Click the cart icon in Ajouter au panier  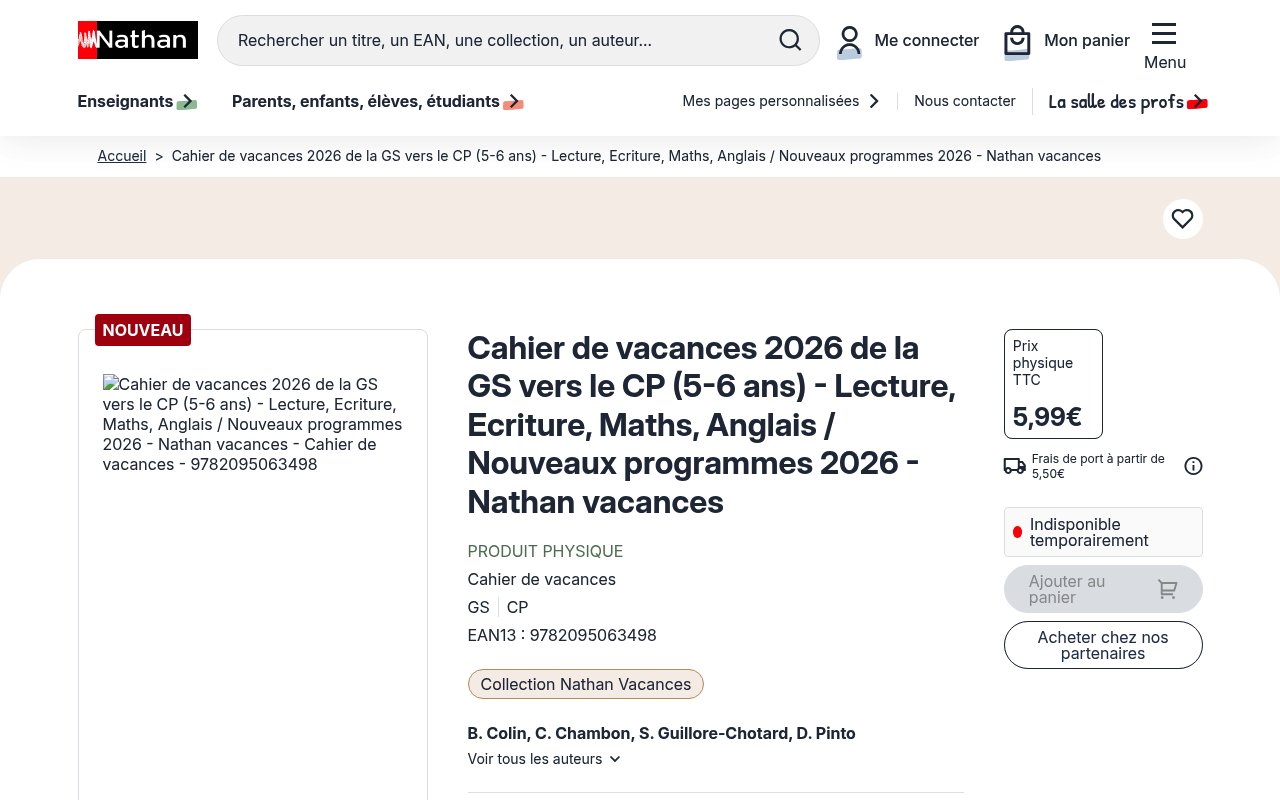[x=1167, y=589]
